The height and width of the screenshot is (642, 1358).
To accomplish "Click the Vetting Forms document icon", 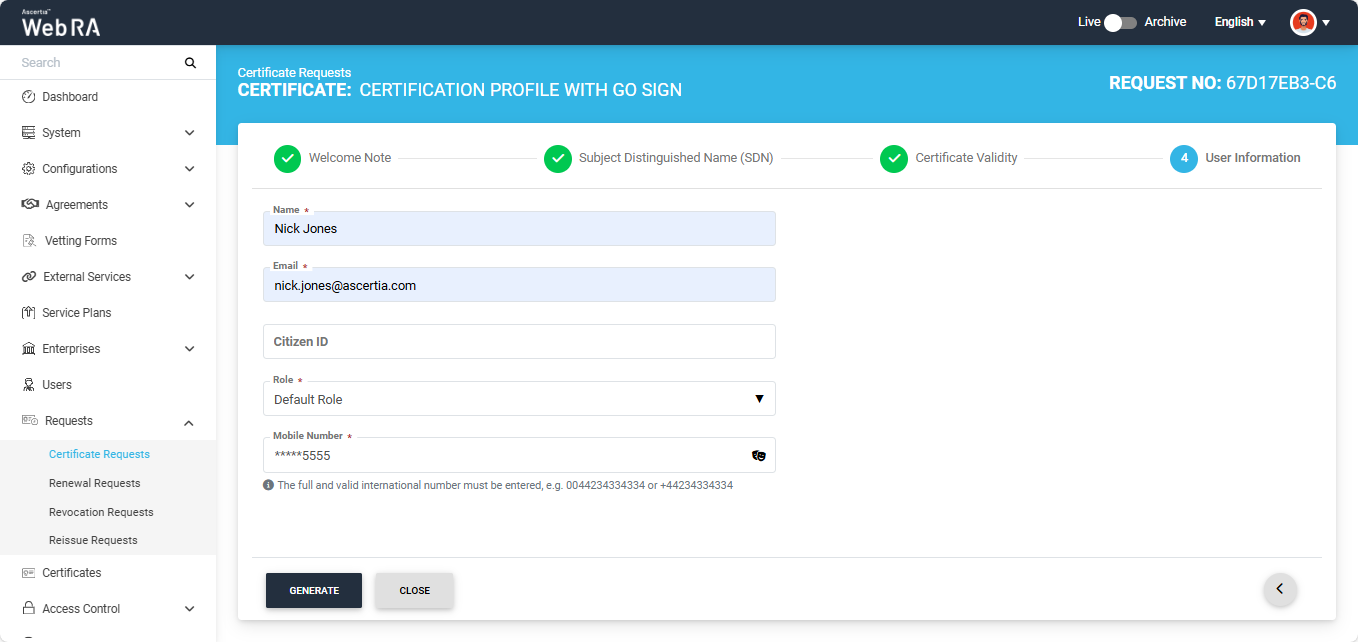I will coord(28,241).
